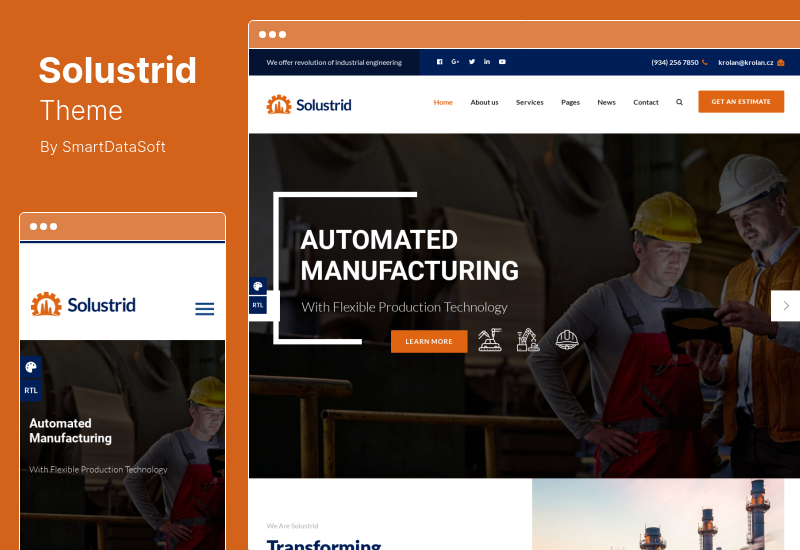Viewport: 800px width, 550px height.
Task: Open the Twitter social icon
Action: 471,62
